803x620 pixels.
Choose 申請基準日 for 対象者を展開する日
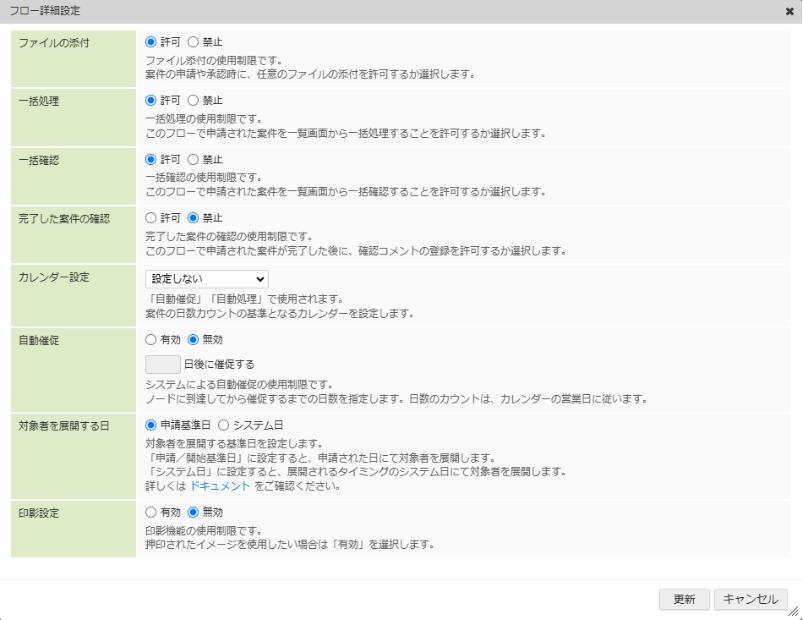pyautogui.click(x=152, y=424)
